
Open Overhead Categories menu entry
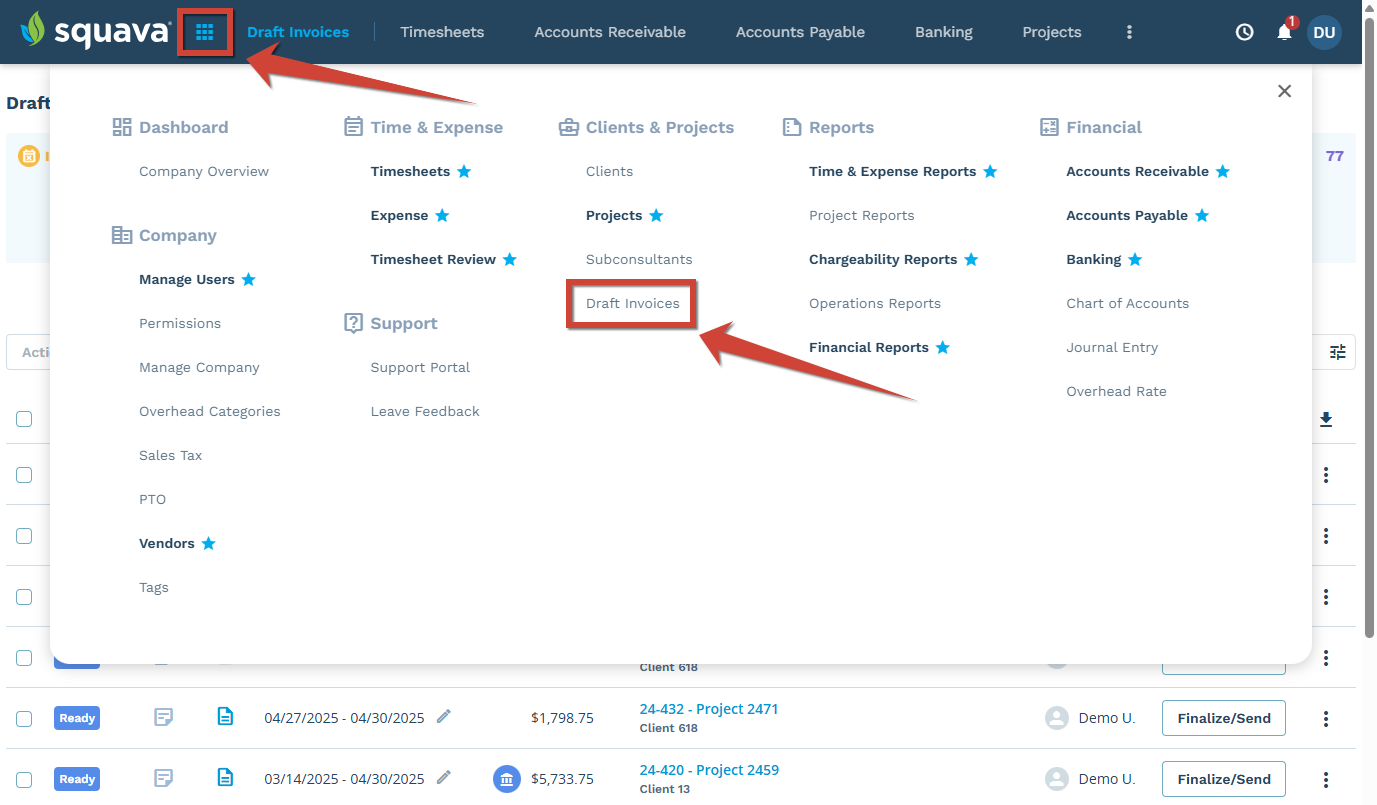click(x=210, y=411)
